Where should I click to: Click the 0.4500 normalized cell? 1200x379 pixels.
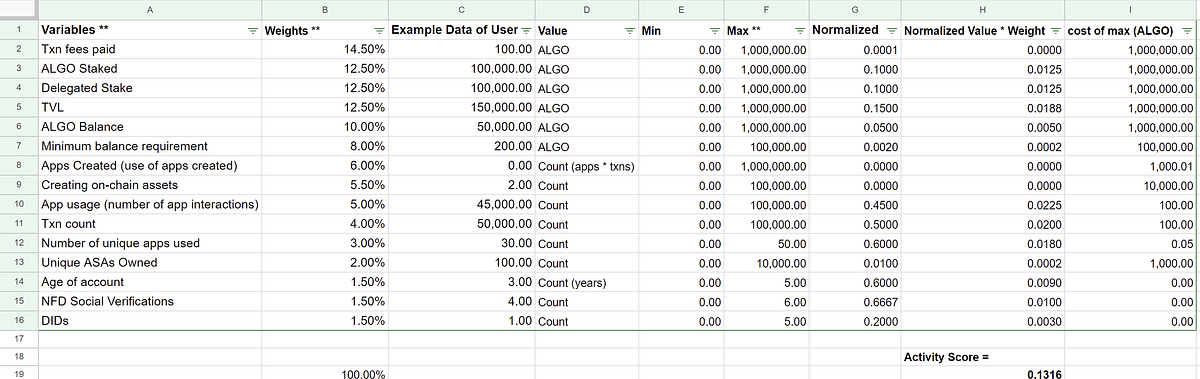(x=854, y=205)
